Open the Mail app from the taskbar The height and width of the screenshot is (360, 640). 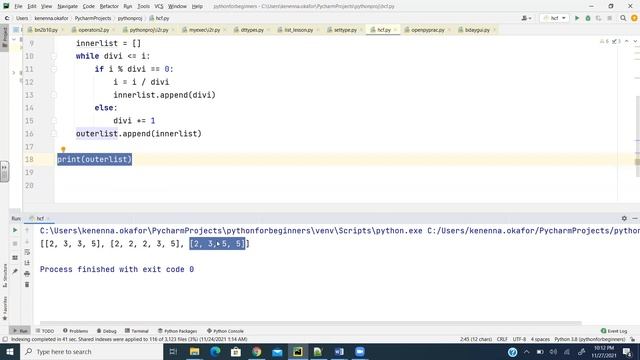point(277,351)
